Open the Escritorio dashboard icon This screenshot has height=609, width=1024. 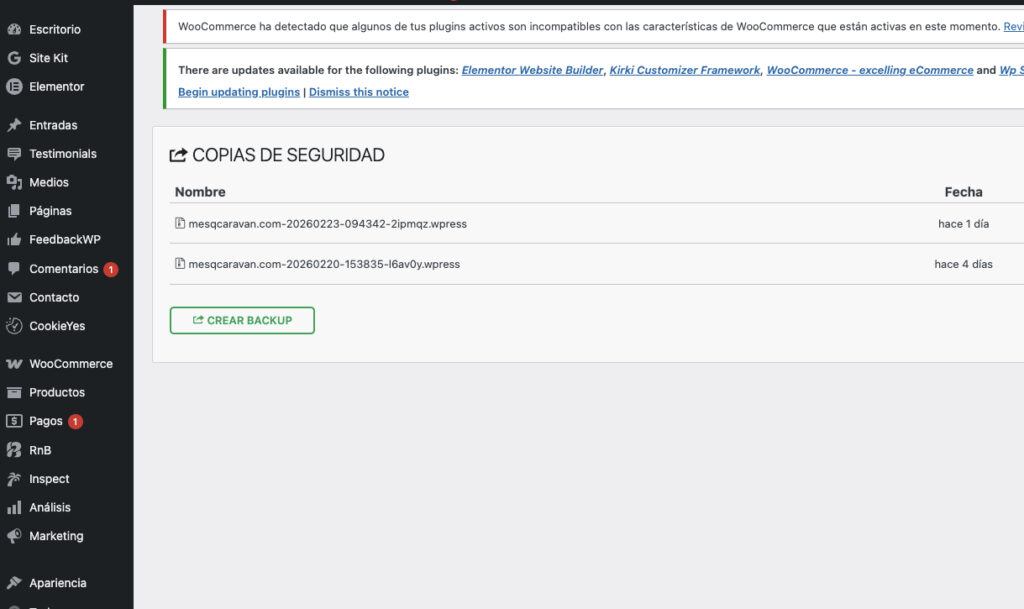(x=14, y=29)
